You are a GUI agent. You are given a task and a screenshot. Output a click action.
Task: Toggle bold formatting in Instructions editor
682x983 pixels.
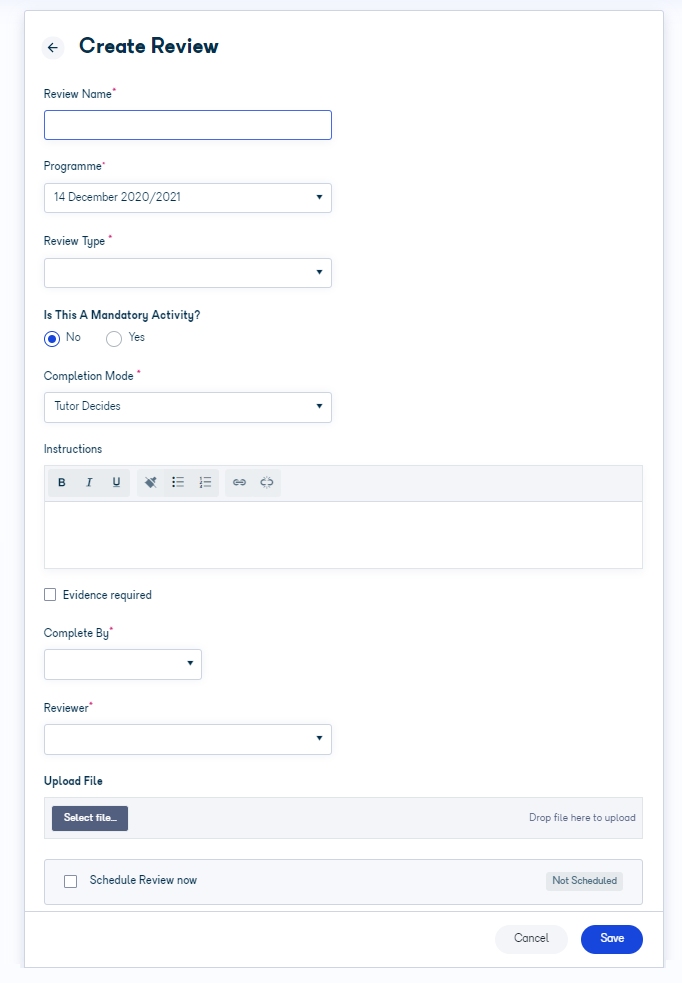61,482
